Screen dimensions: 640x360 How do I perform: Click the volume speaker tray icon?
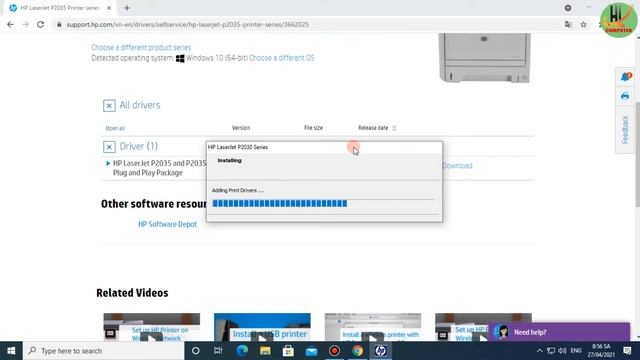point(562,351)
